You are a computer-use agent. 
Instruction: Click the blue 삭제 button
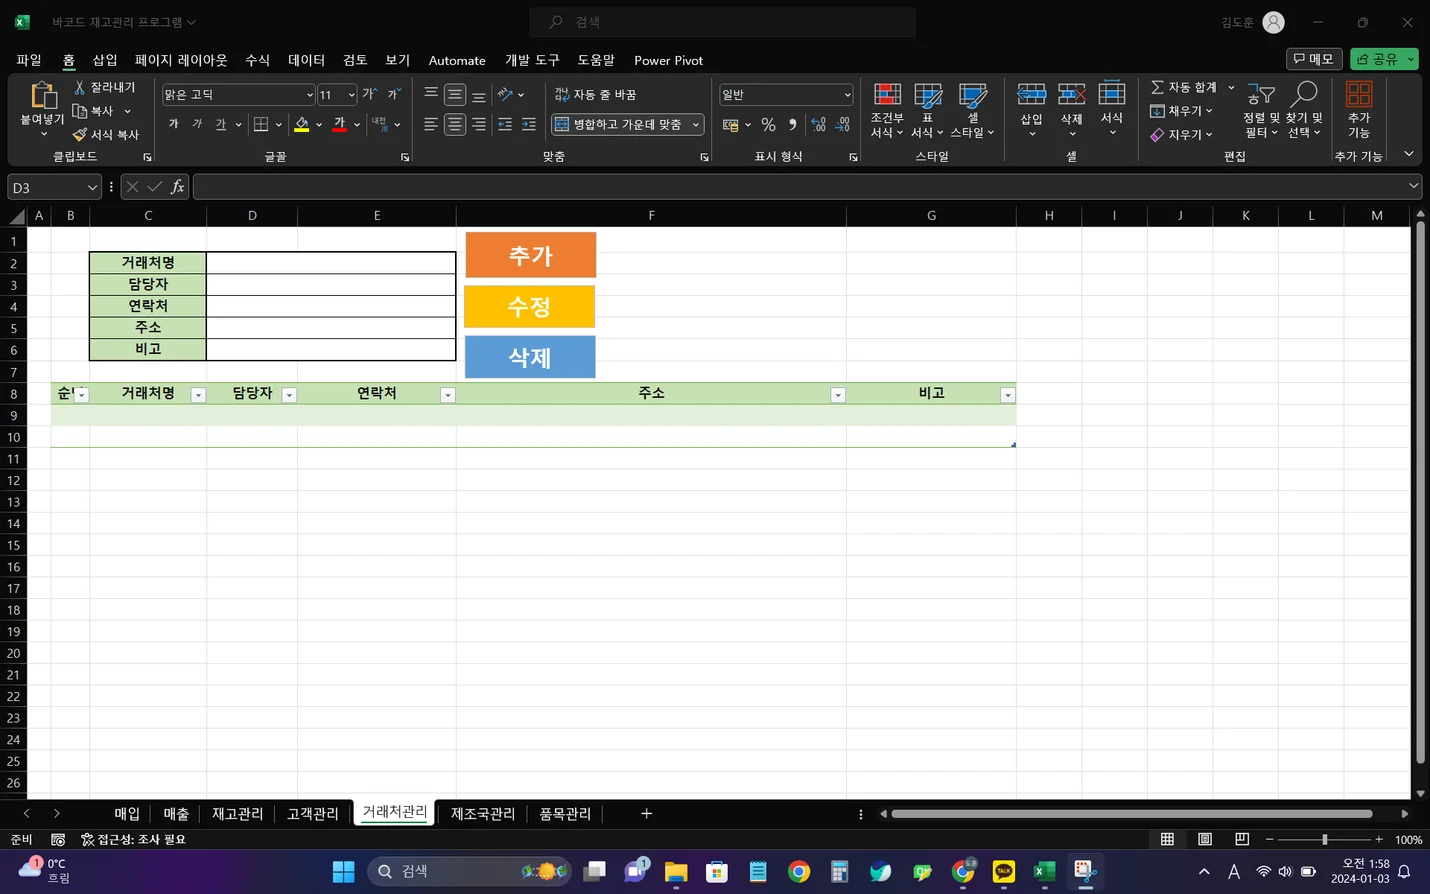point(530,357)
